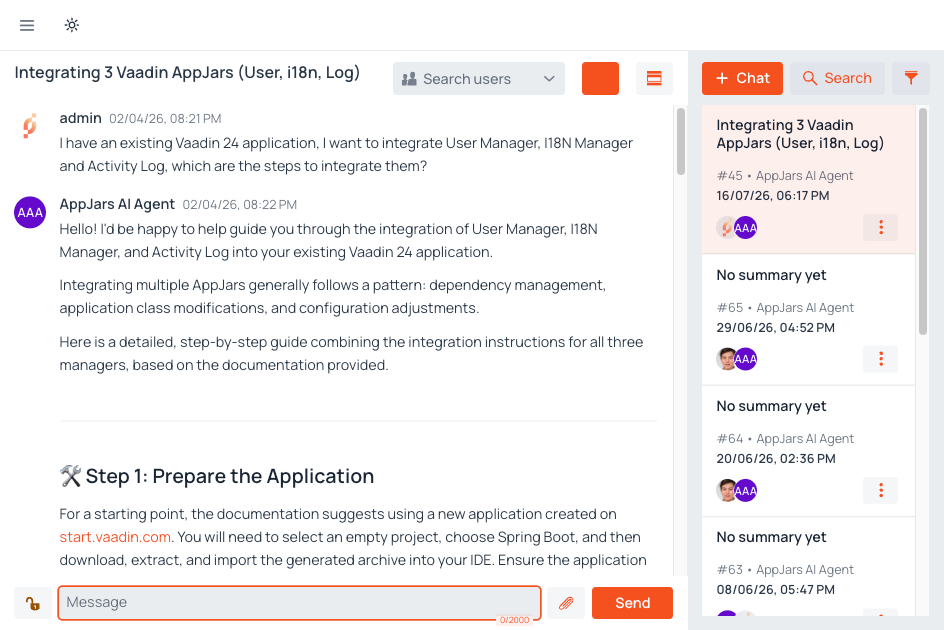Screen dimensions: 944x630
Task: Click the AAA avatar on chat #64
Action: point(746,491)
